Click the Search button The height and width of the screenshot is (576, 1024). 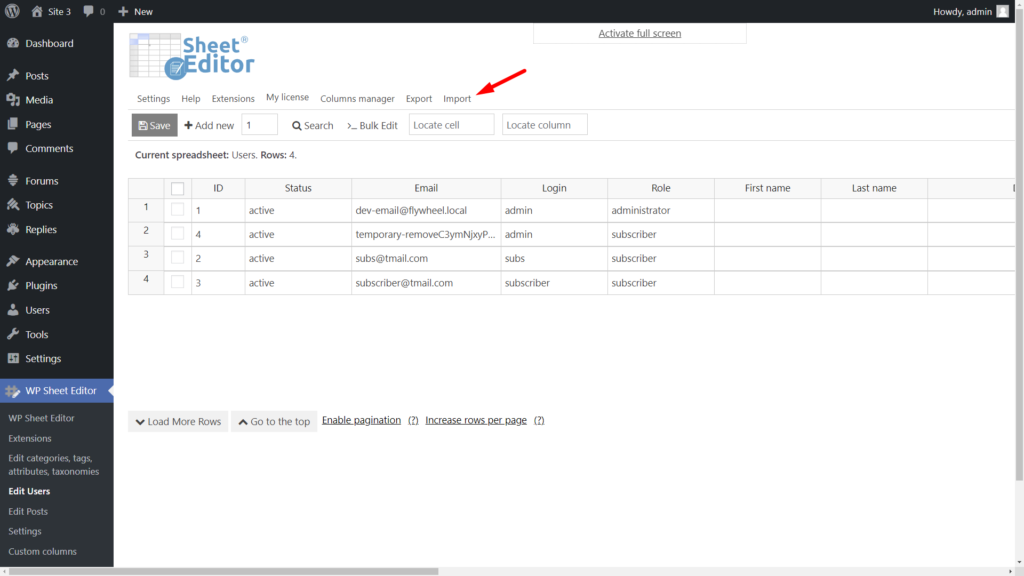point(313,125)
